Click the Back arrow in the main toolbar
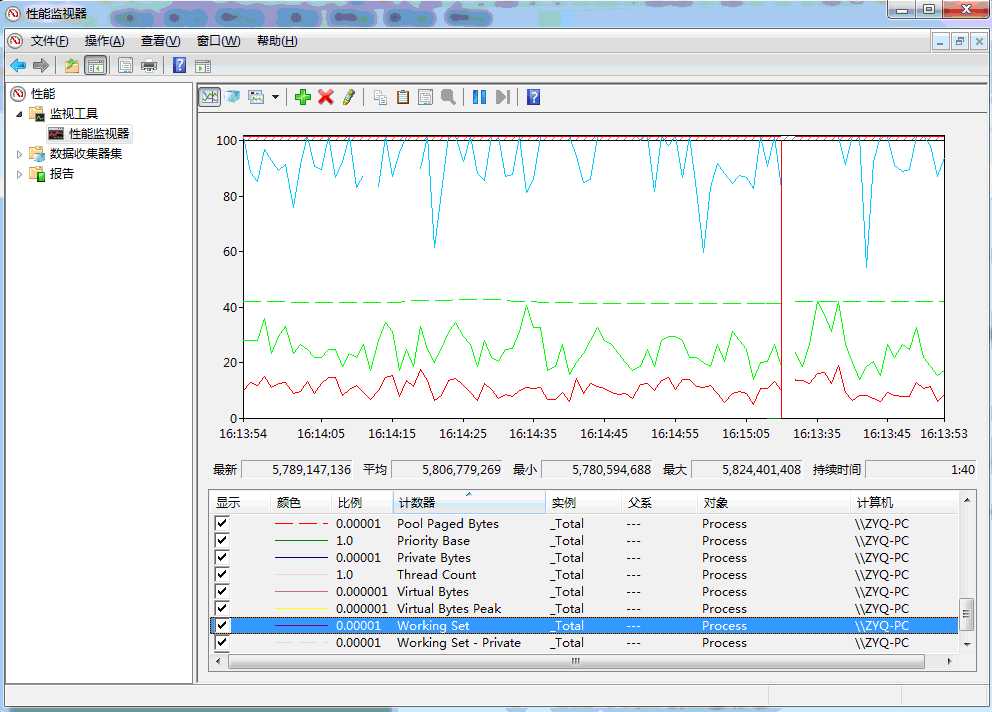992x712 pixels. point(18,65)
